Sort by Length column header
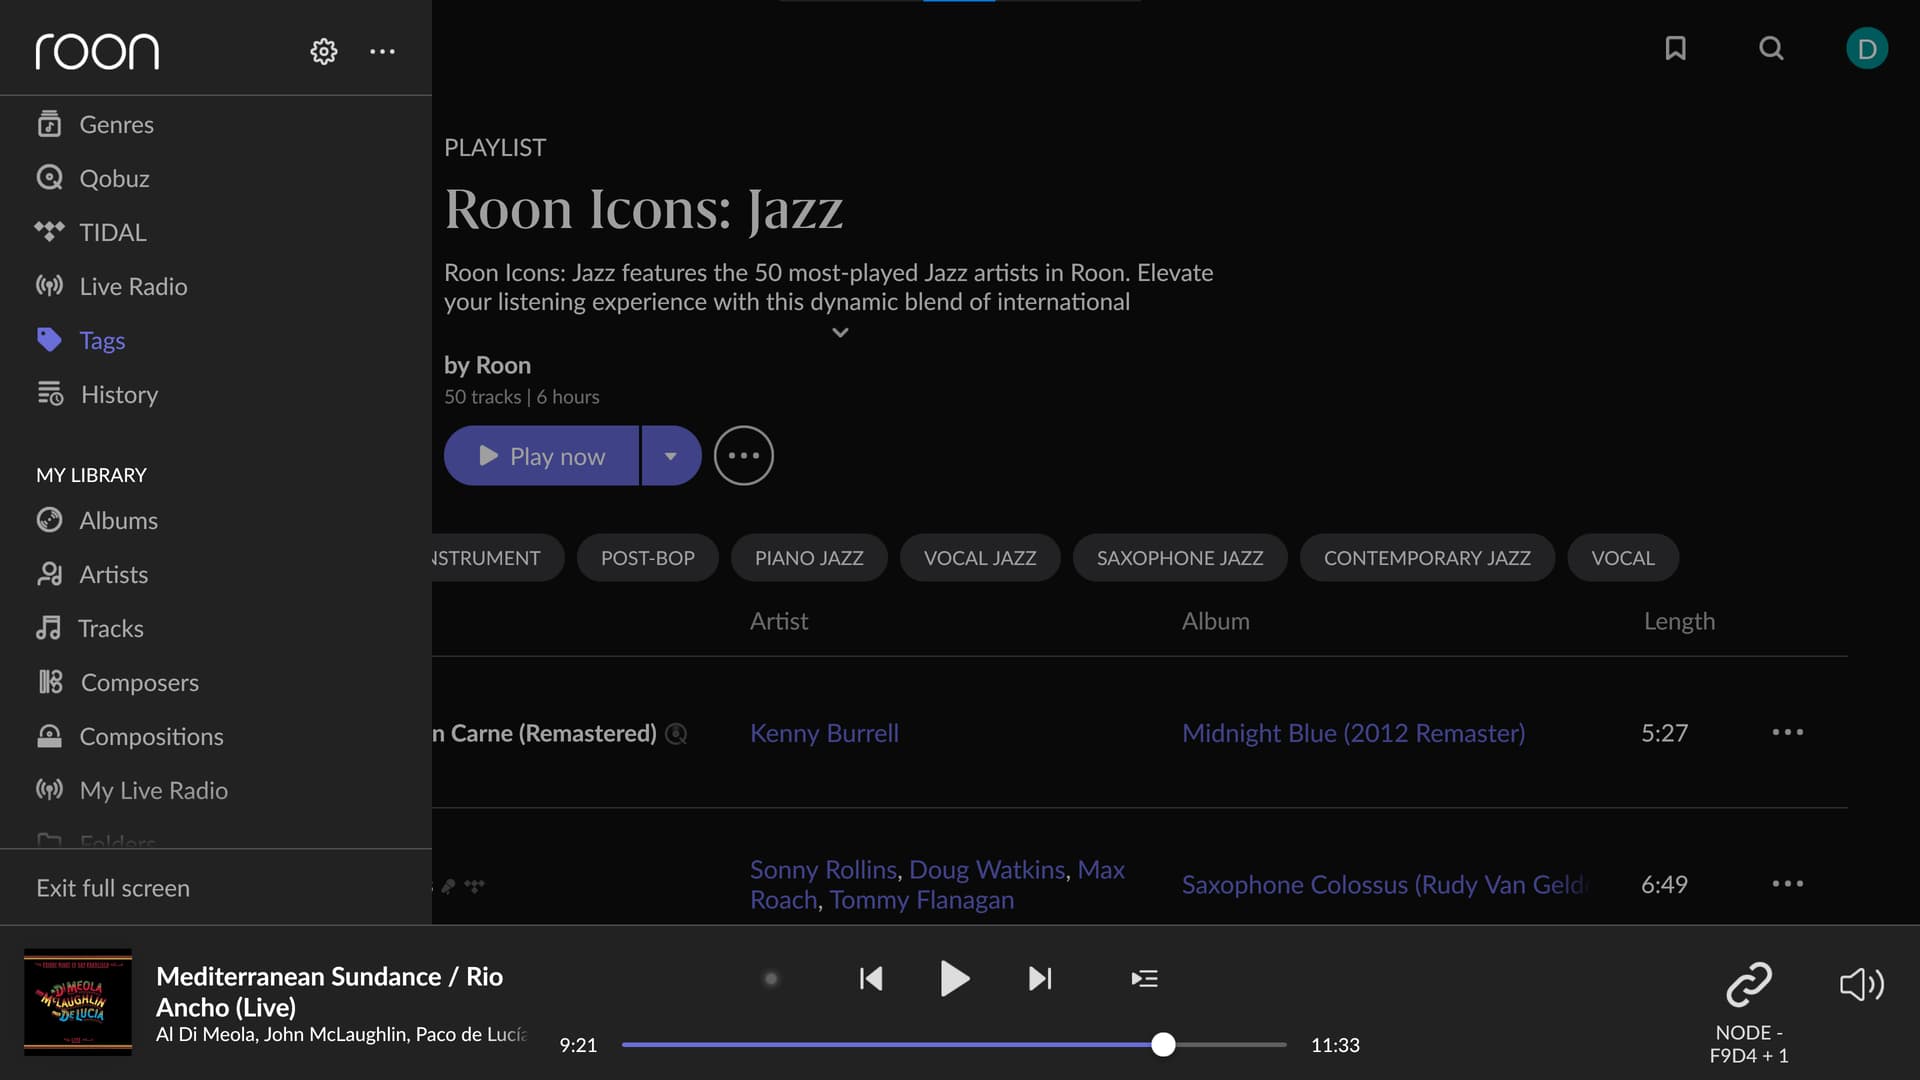The height and width of the screenshot is (1080, 1920). coord(1679,621)
